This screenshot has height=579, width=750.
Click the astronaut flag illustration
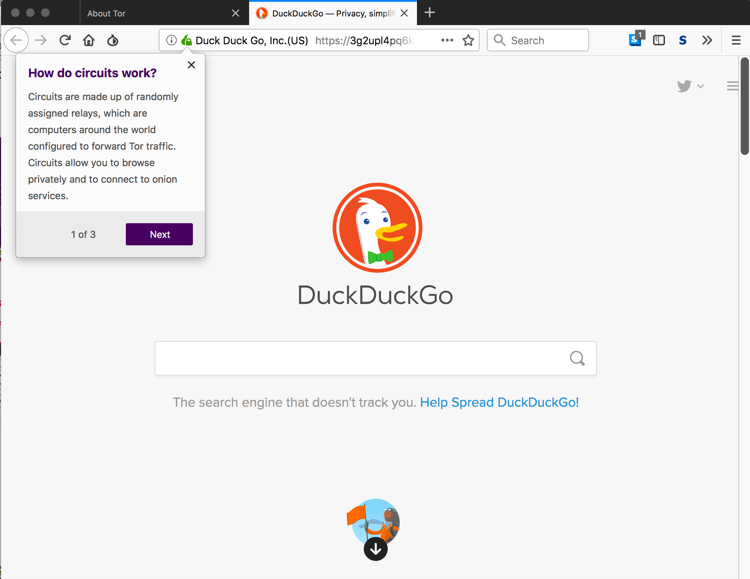click(x=374, y=523)
